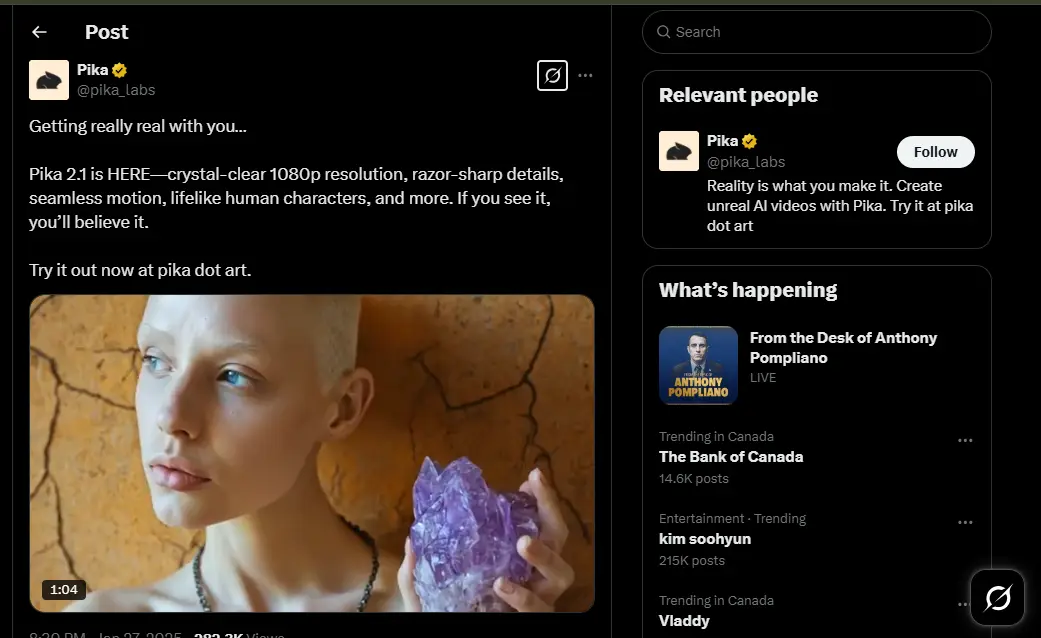
Task: Click the 'Post' page heading
Action: tap(106, 32)
